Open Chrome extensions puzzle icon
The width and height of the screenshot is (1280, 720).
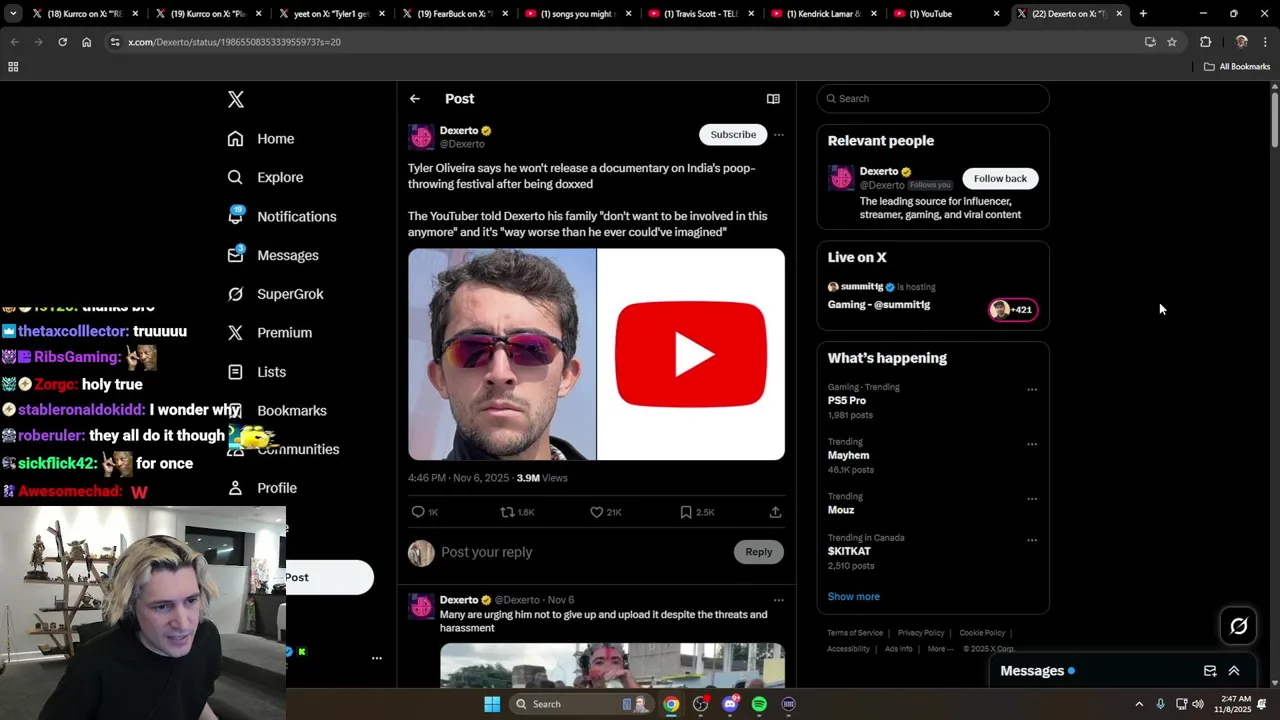(x=1205, y=42)
